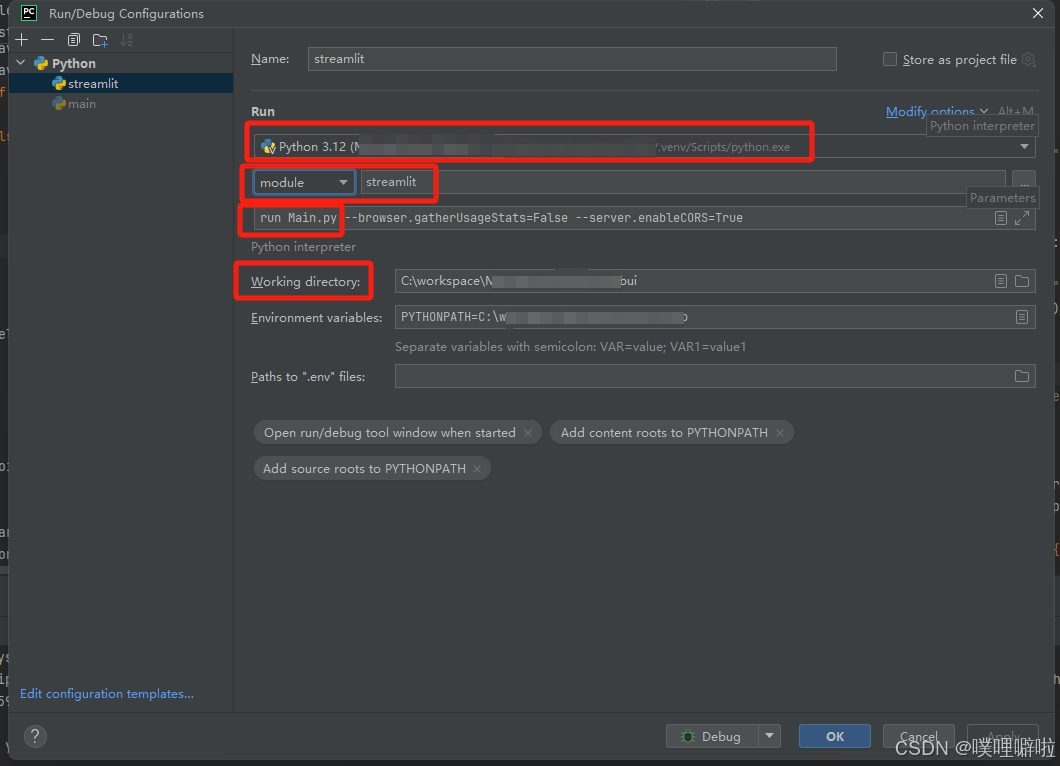Screen dimensions: 1060x766
Task: Expand the script parameters field editor
Action: tap(1023, 217)
